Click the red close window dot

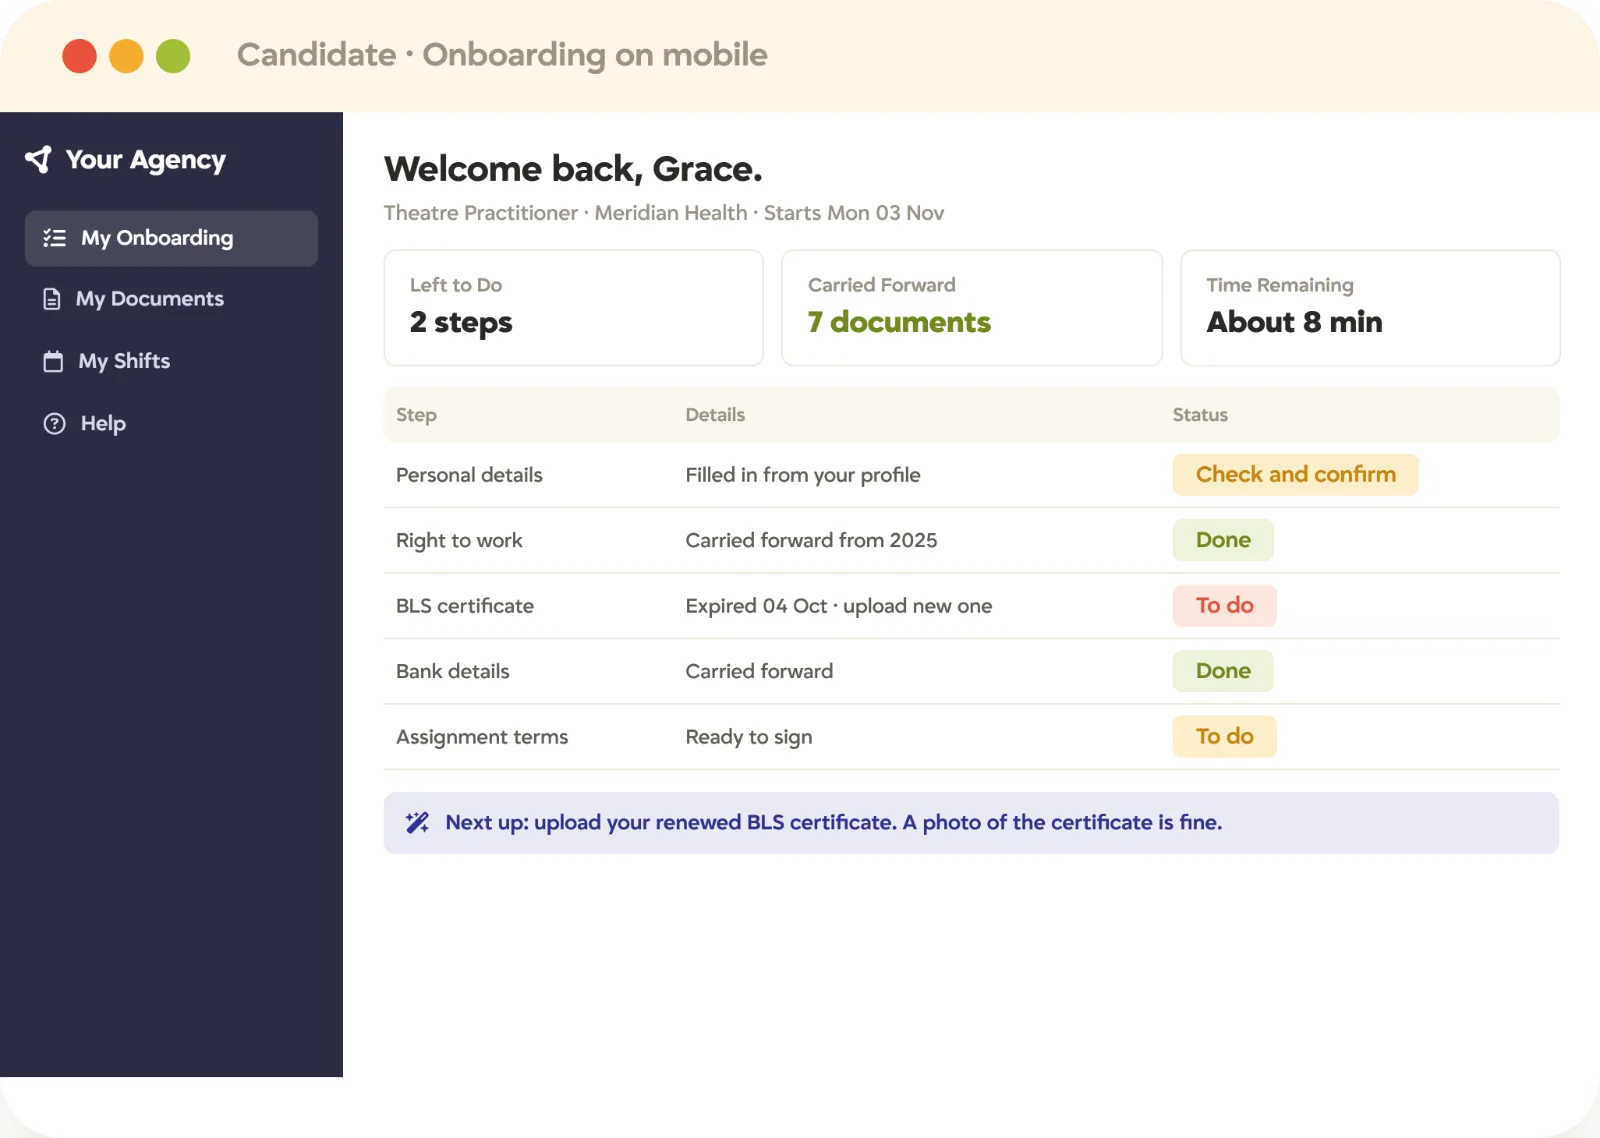[80, 56]
